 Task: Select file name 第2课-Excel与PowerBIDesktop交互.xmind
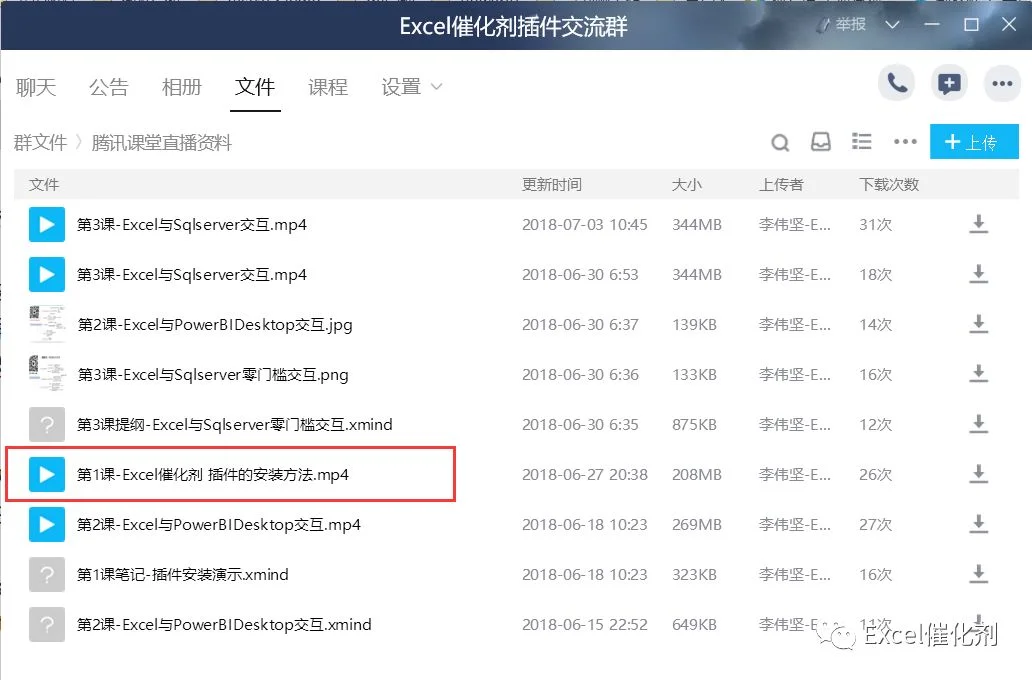tap(224, 625)
